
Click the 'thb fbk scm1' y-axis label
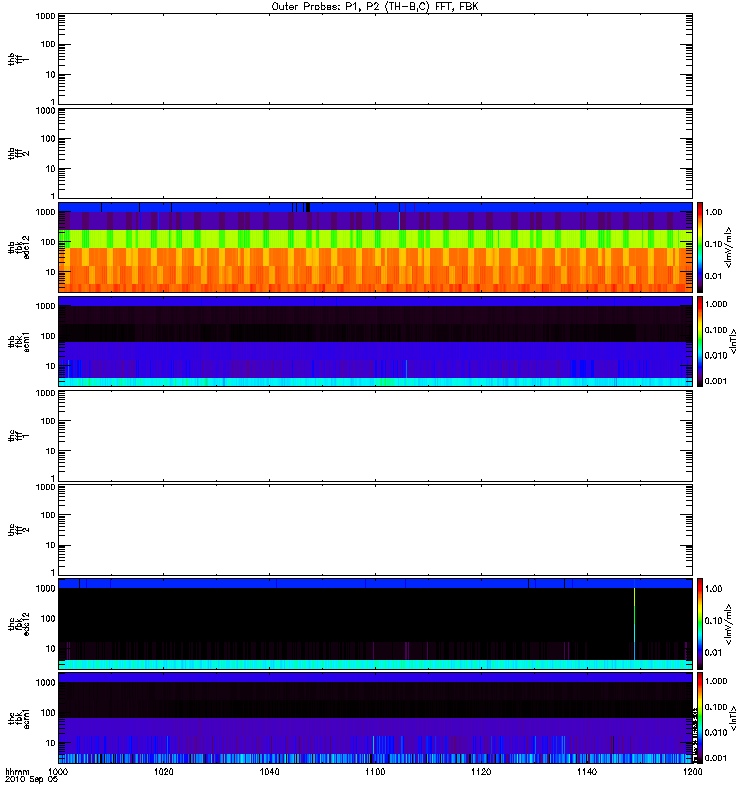pos(19,341)
